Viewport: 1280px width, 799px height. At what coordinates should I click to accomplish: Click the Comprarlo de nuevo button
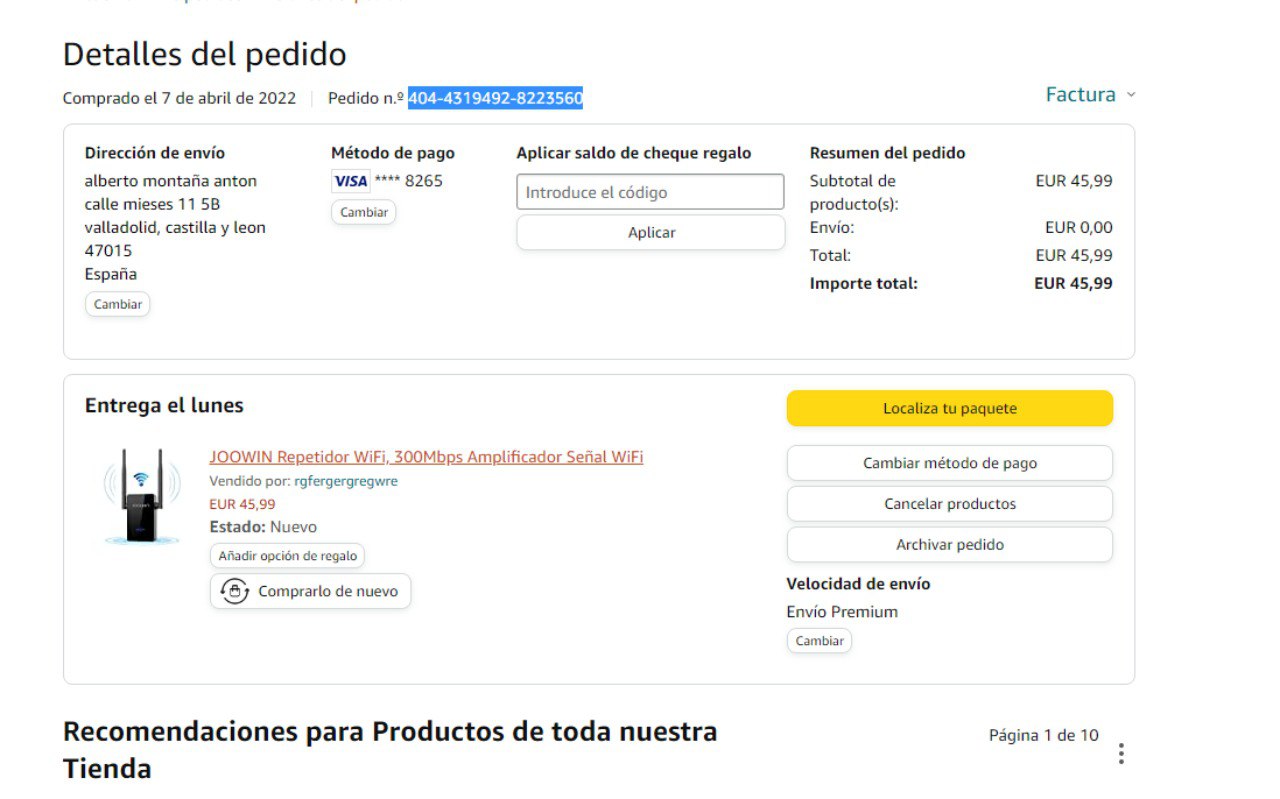point(310,591)
